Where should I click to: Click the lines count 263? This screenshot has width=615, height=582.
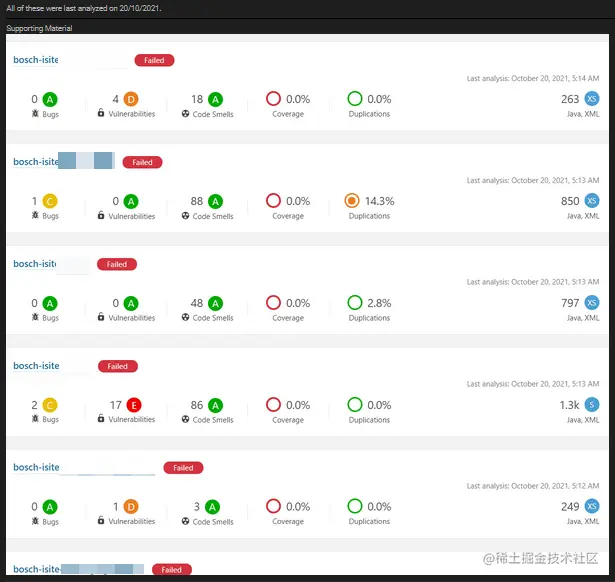click(x=570, y=99)
